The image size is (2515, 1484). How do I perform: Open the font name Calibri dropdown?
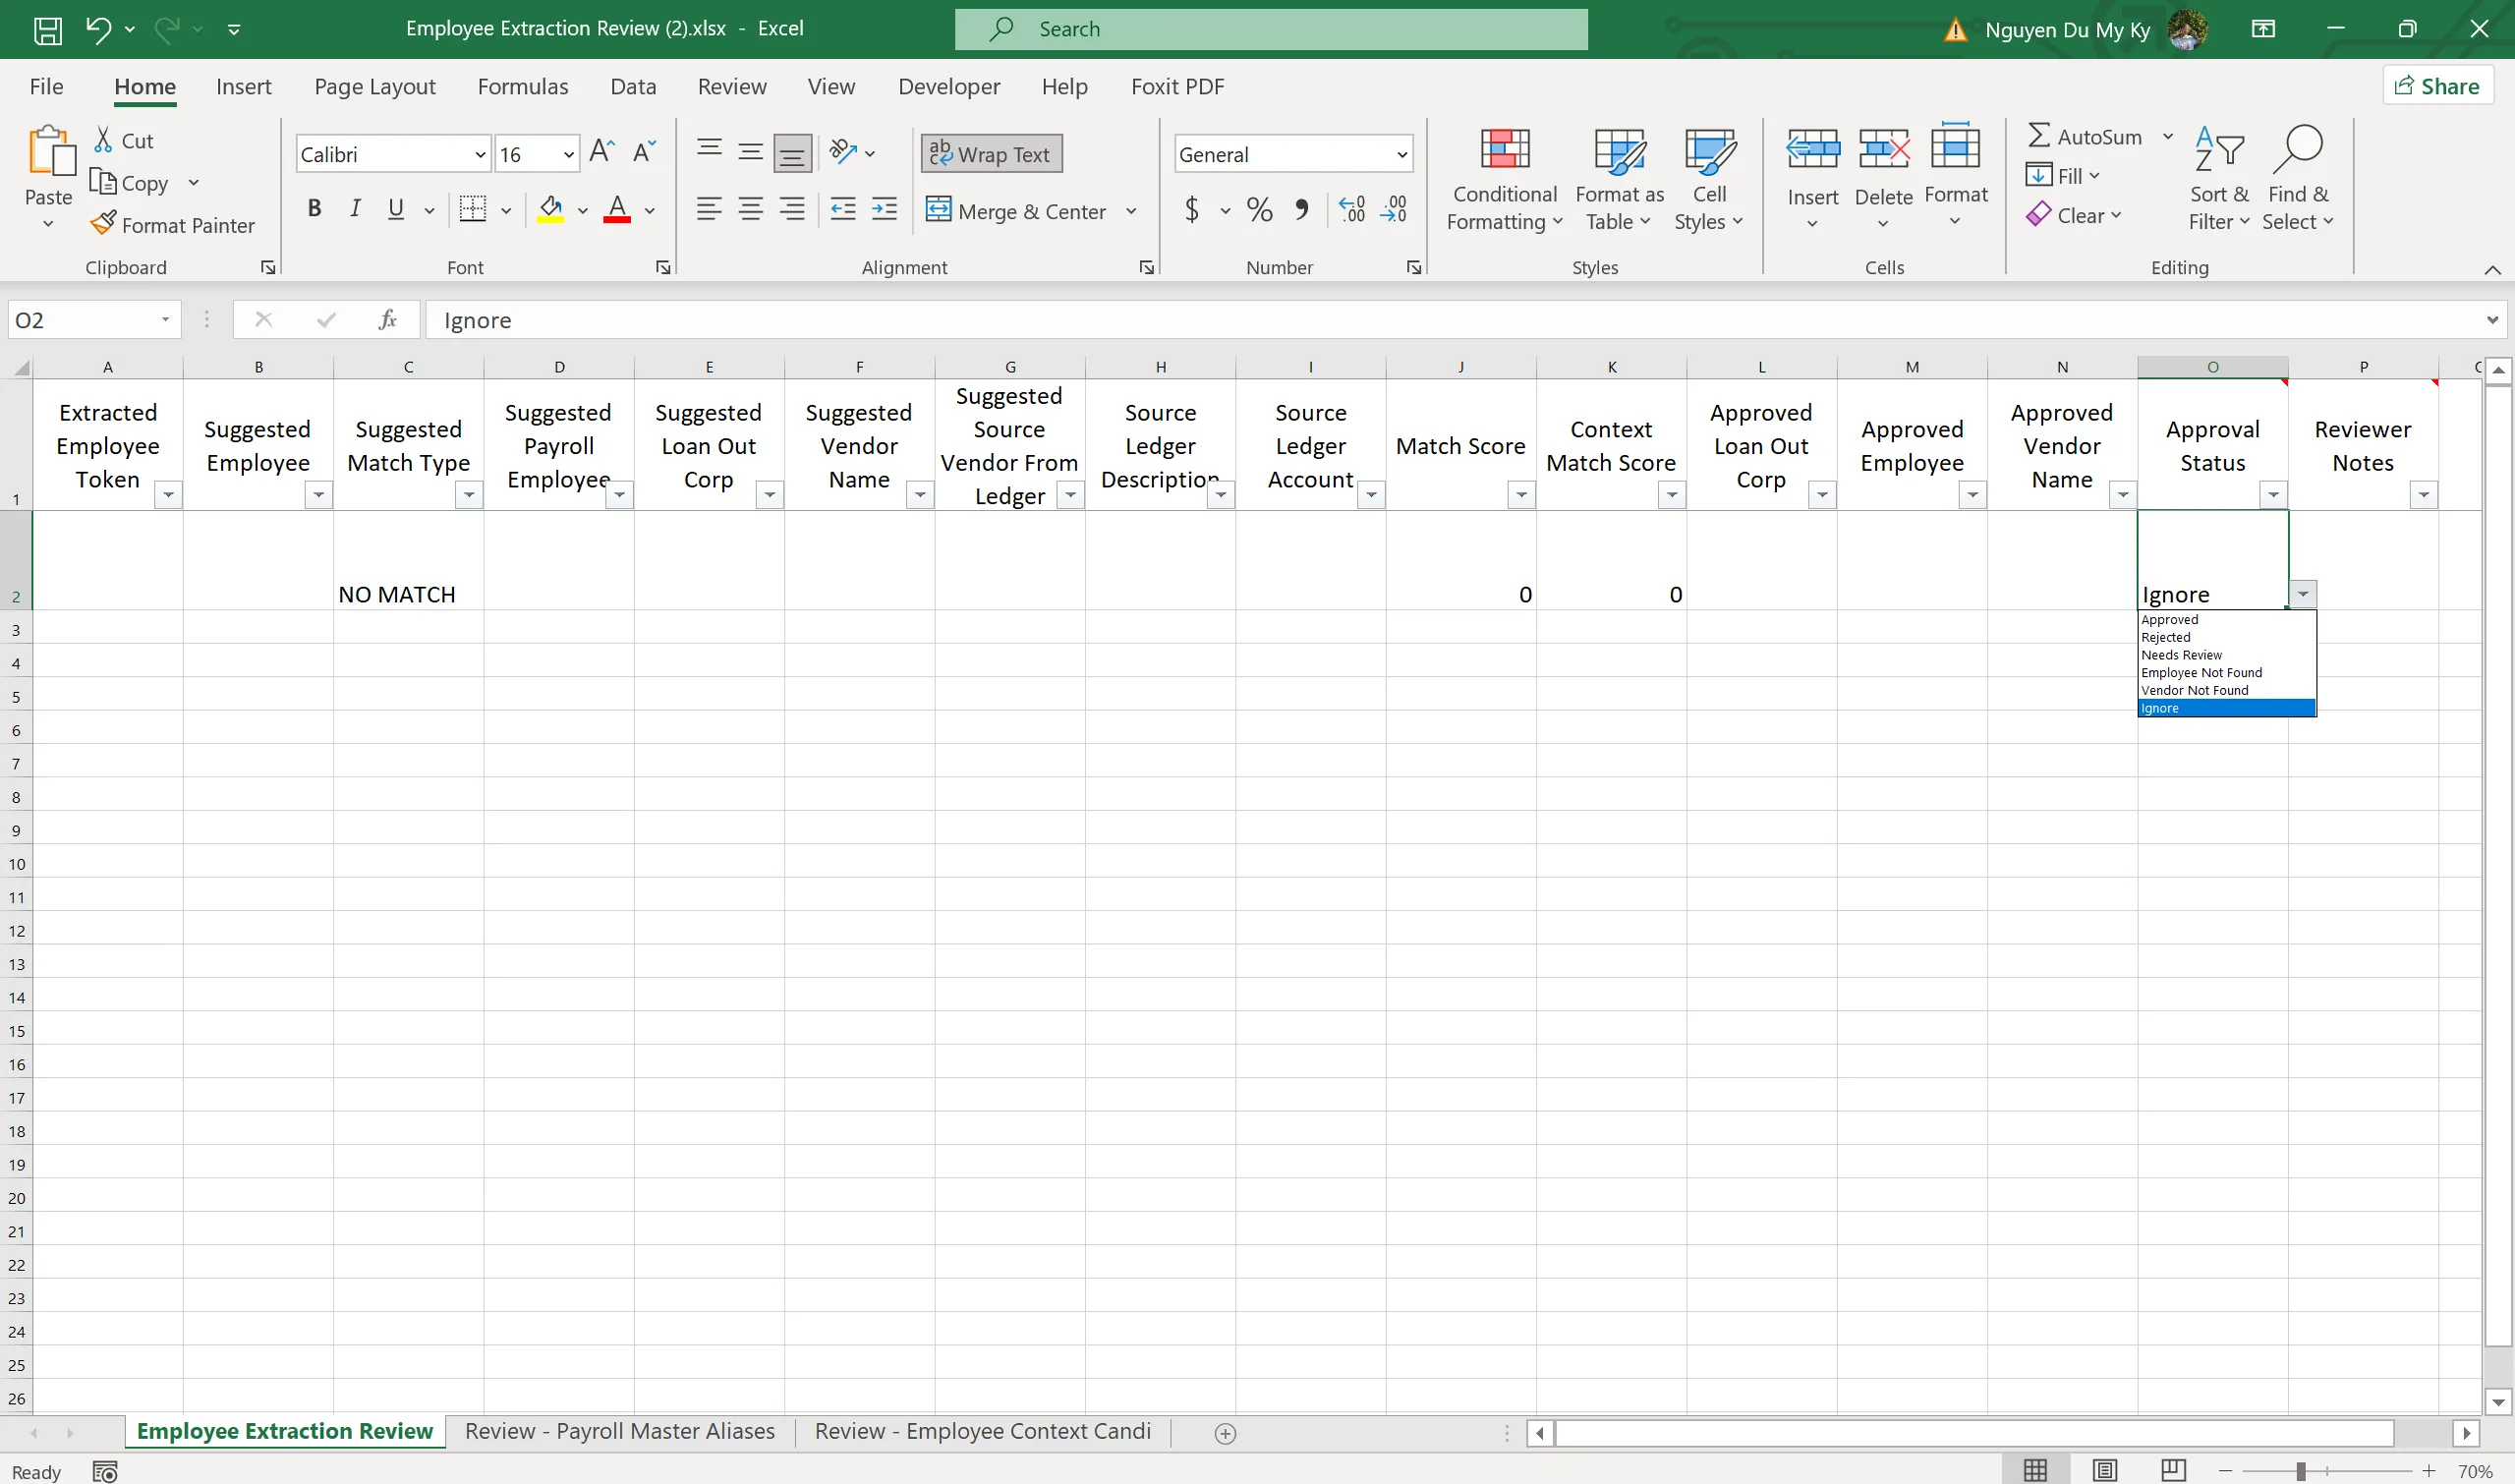(480, 154)
